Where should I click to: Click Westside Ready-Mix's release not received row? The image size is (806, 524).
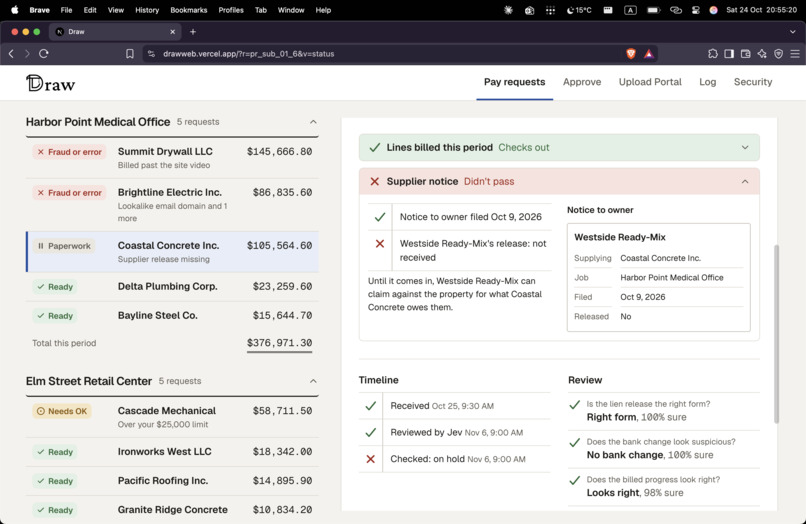coord(460,250)
